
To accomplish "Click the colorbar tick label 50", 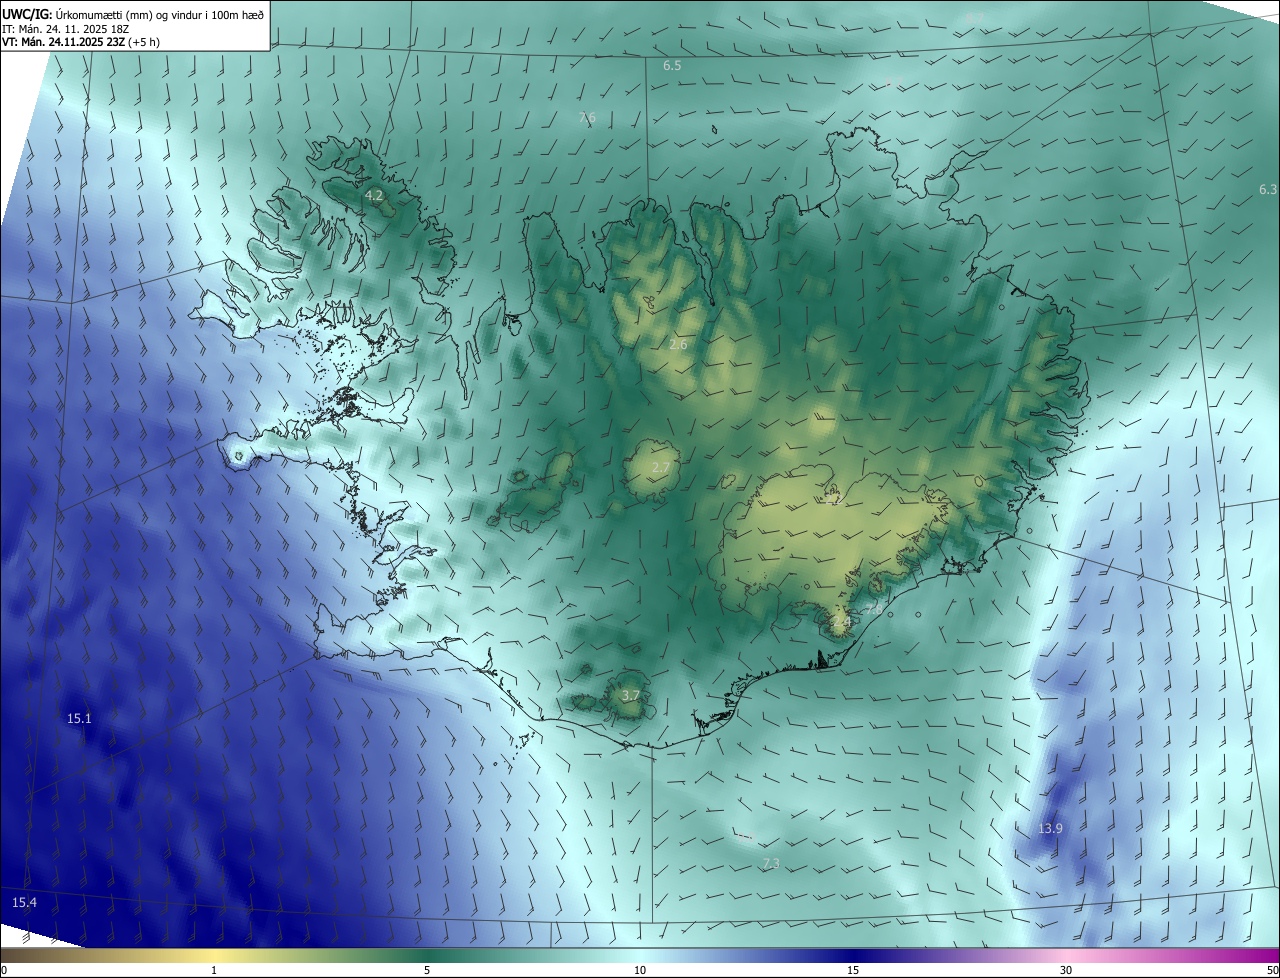I will pos(1272,970).
